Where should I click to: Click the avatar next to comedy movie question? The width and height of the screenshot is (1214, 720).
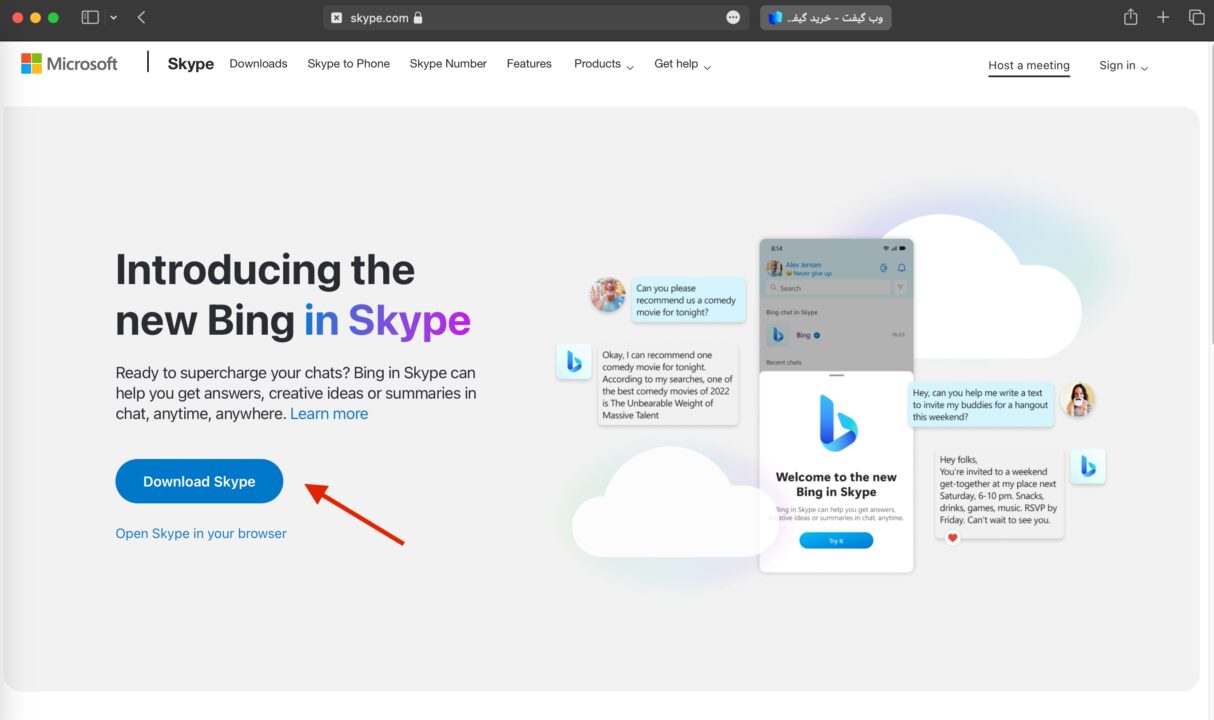(608, 295)
